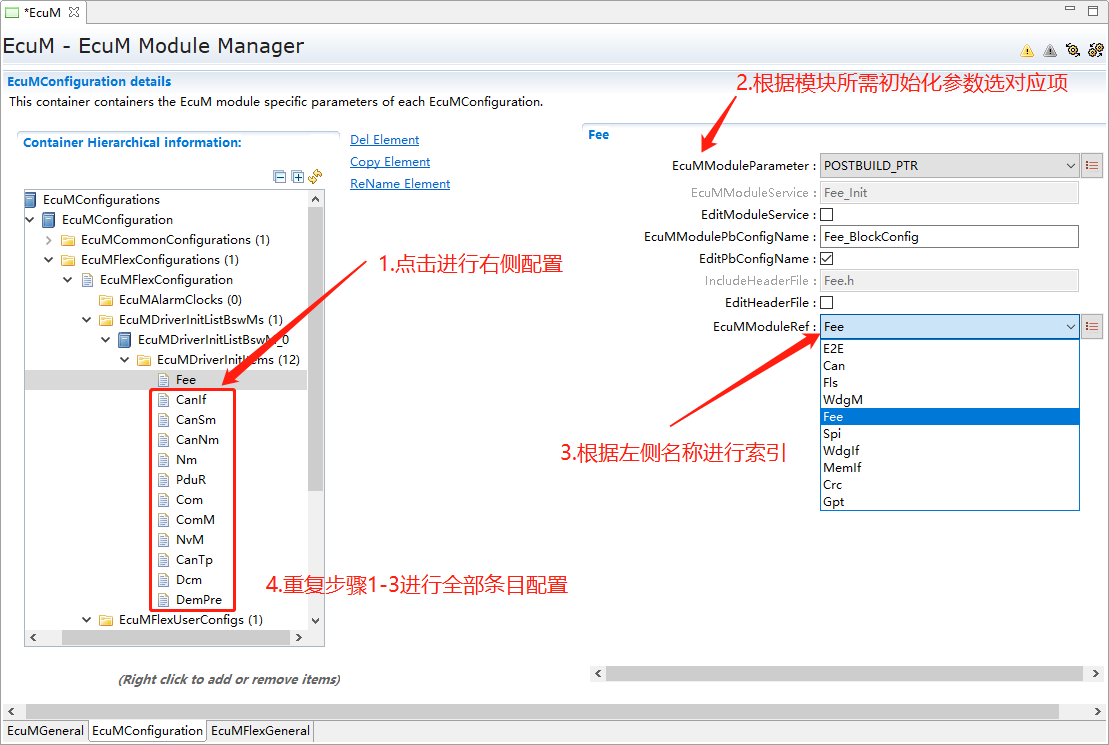The width and height of the screenshot is (1109, 745).
Task: Click the gray warning triangle icon
Action: pos(1050,51)
